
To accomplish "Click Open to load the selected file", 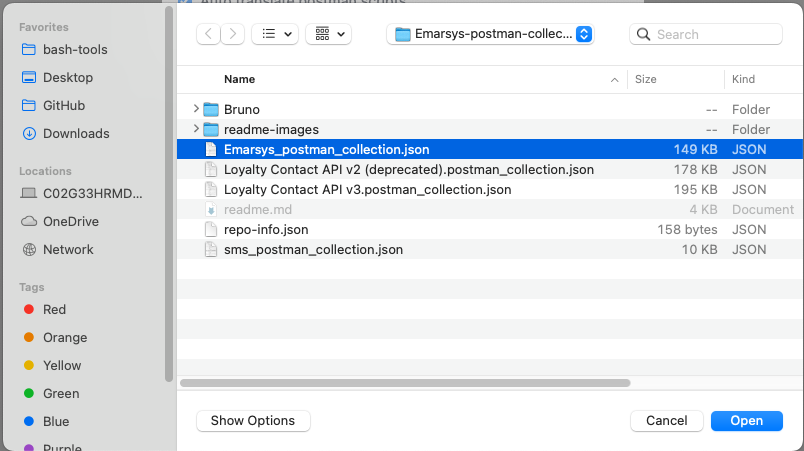I will click(x=747, y=421).
